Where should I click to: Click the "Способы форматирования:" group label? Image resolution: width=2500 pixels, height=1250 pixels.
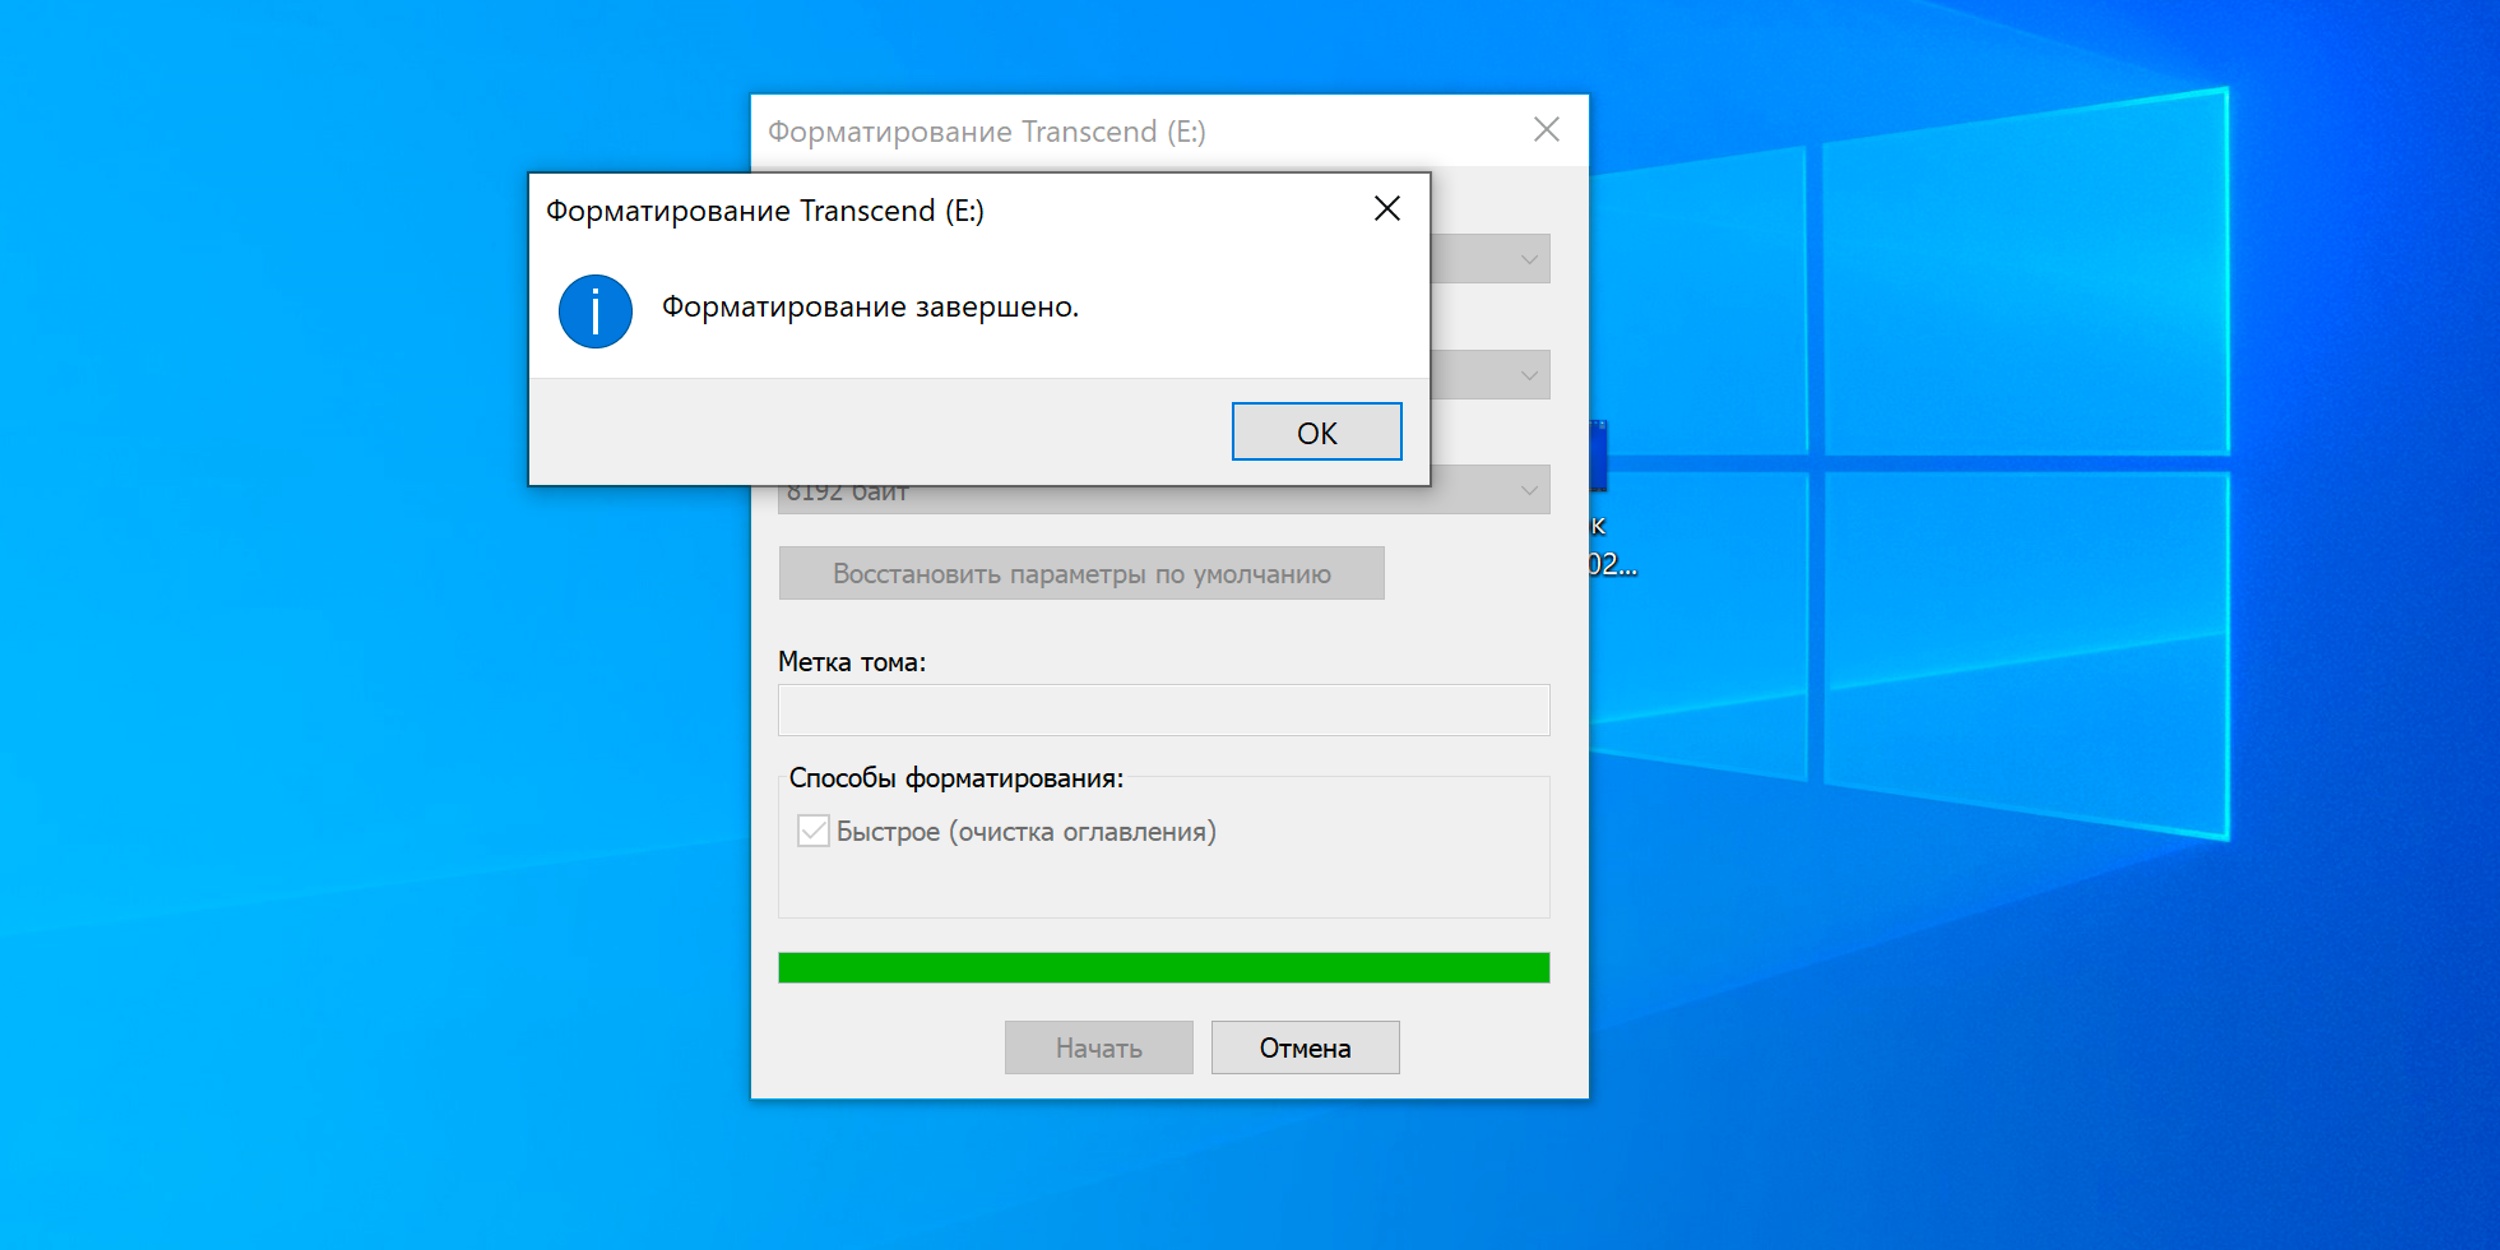(x=956, y=778)
